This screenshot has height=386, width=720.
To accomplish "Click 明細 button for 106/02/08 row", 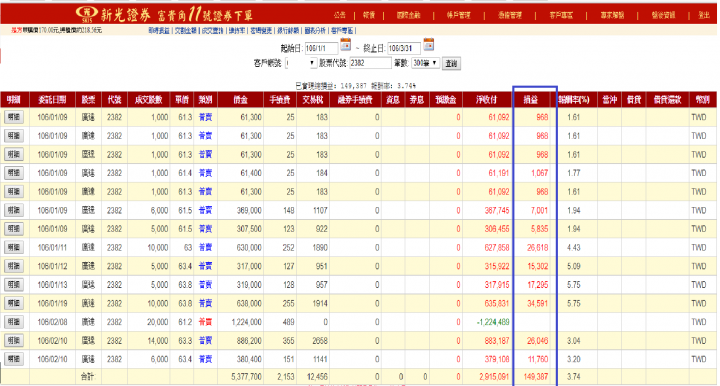I will tap(14, 322).
